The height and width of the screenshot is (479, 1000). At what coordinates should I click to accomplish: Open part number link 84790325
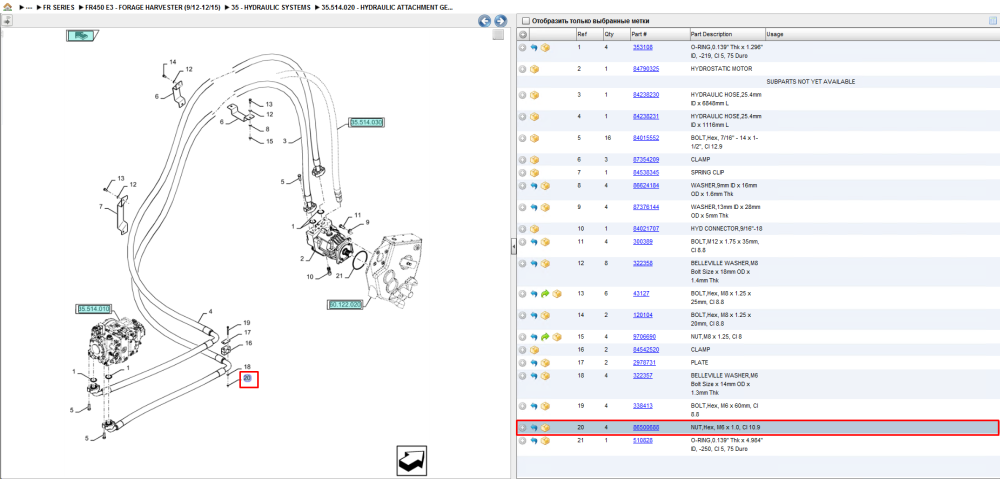click(x=645, y=68)
